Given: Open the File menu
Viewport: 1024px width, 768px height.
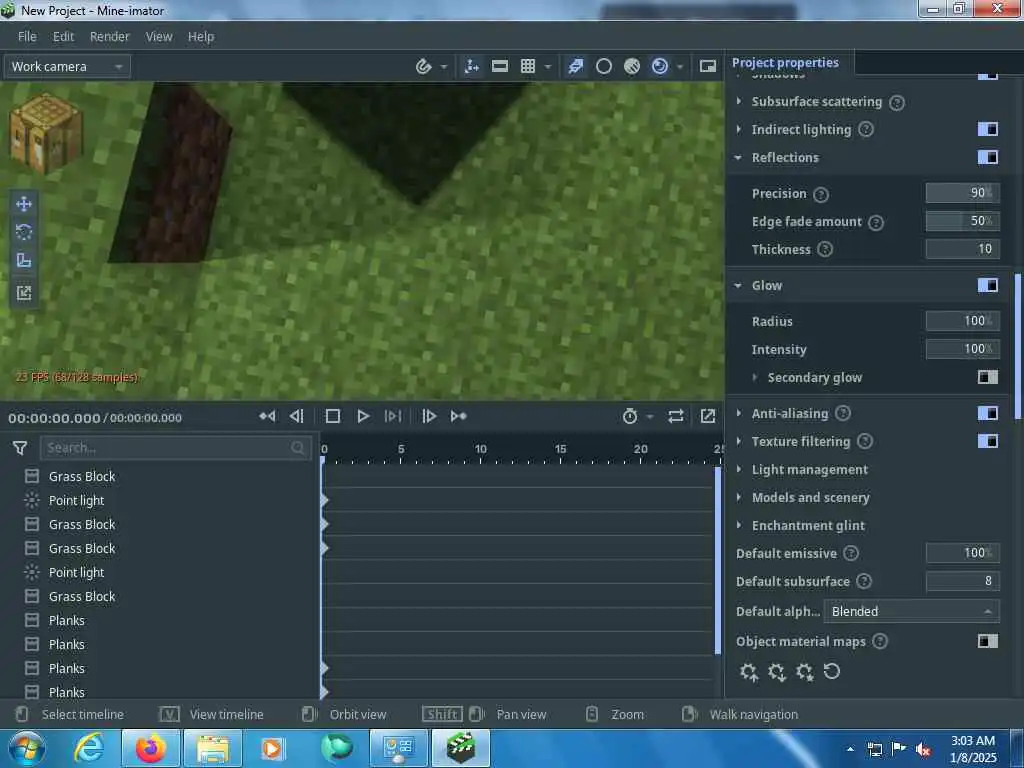Looking at the screenshot, I should pos(27,37).
